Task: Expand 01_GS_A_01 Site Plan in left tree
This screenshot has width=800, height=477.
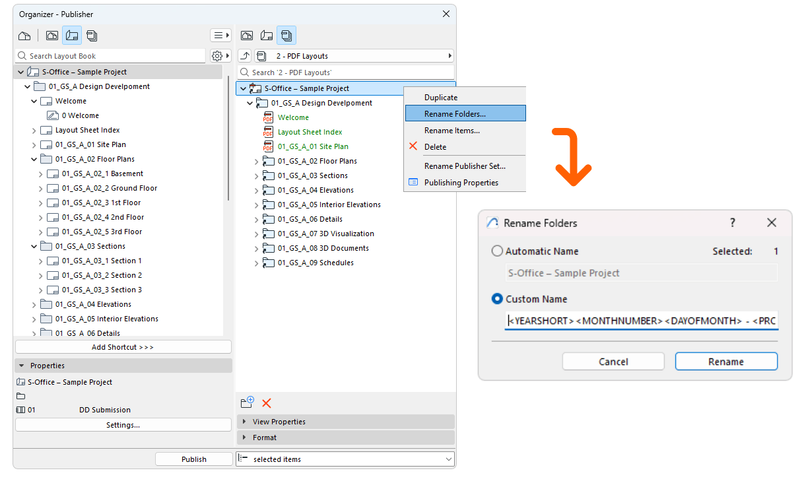Action: [x=34, y=145]
